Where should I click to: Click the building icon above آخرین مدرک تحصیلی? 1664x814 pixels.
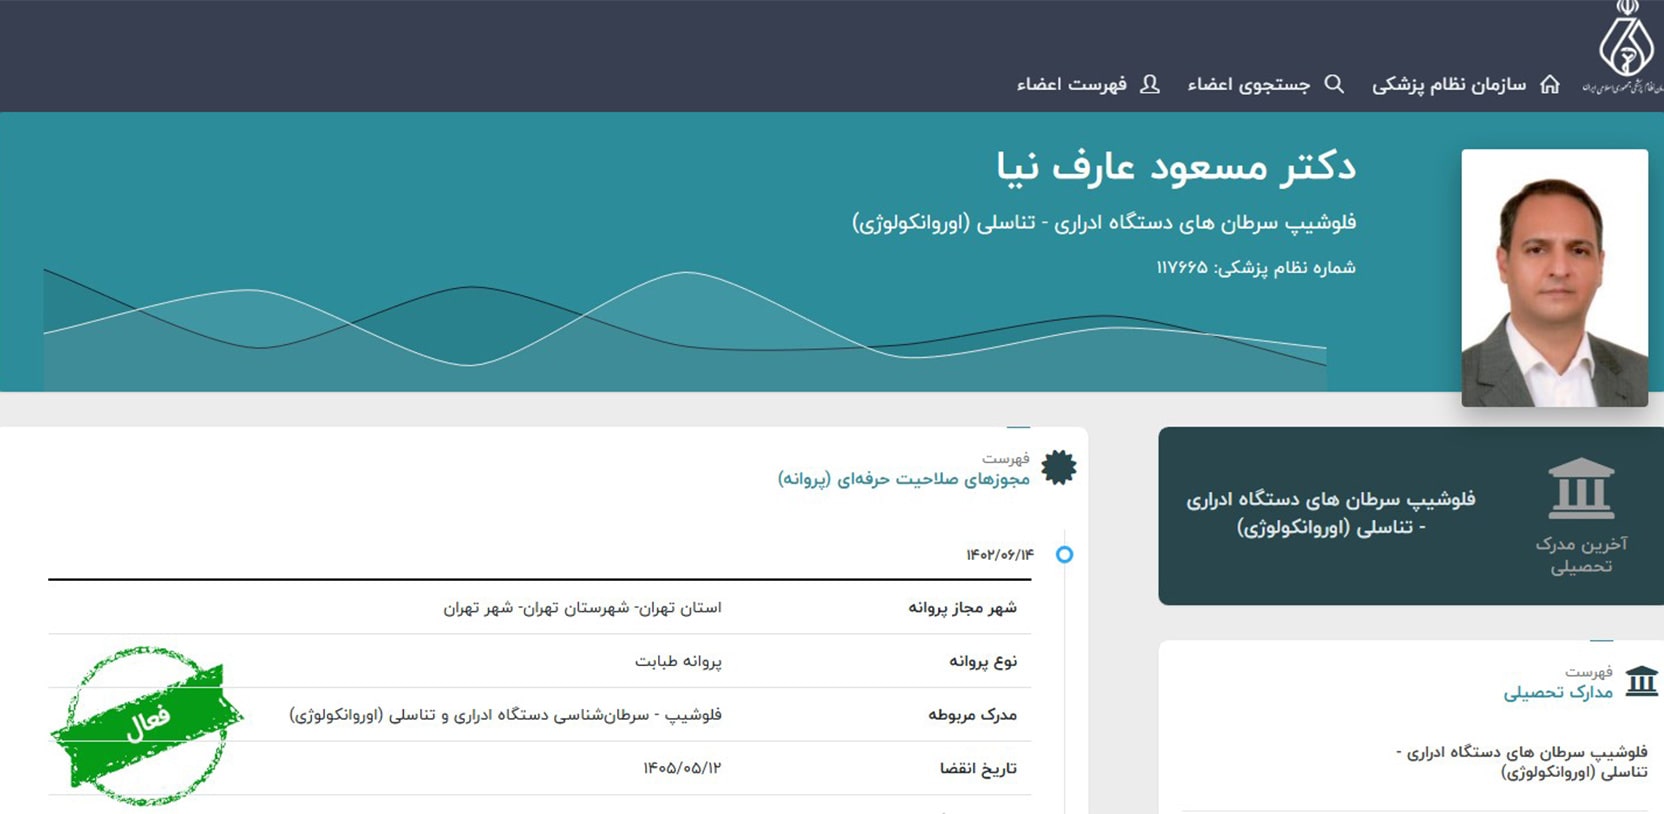1581,489
